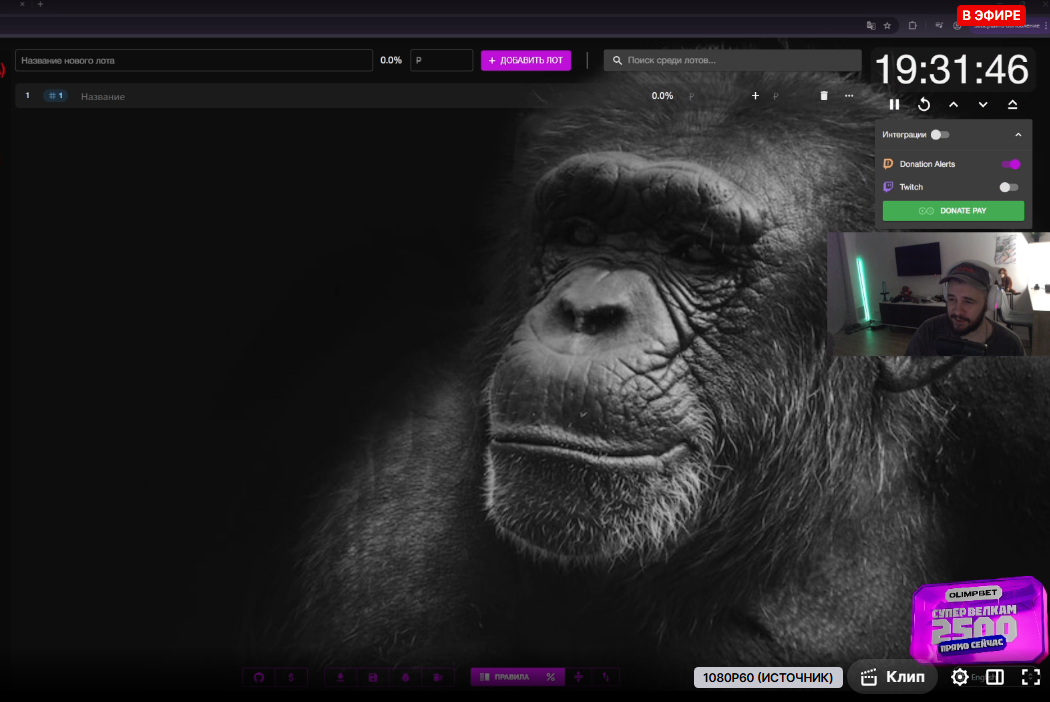The image size is (1050, 702).
Task: Focus the new lot amount field
Action: point(441,60)
